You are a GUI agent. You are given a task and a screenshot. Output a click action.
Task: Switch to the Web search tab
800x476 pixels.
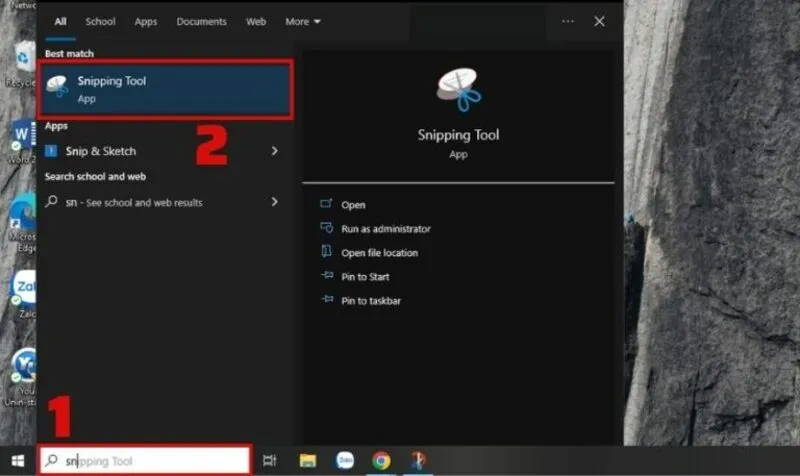coord(256,21)
